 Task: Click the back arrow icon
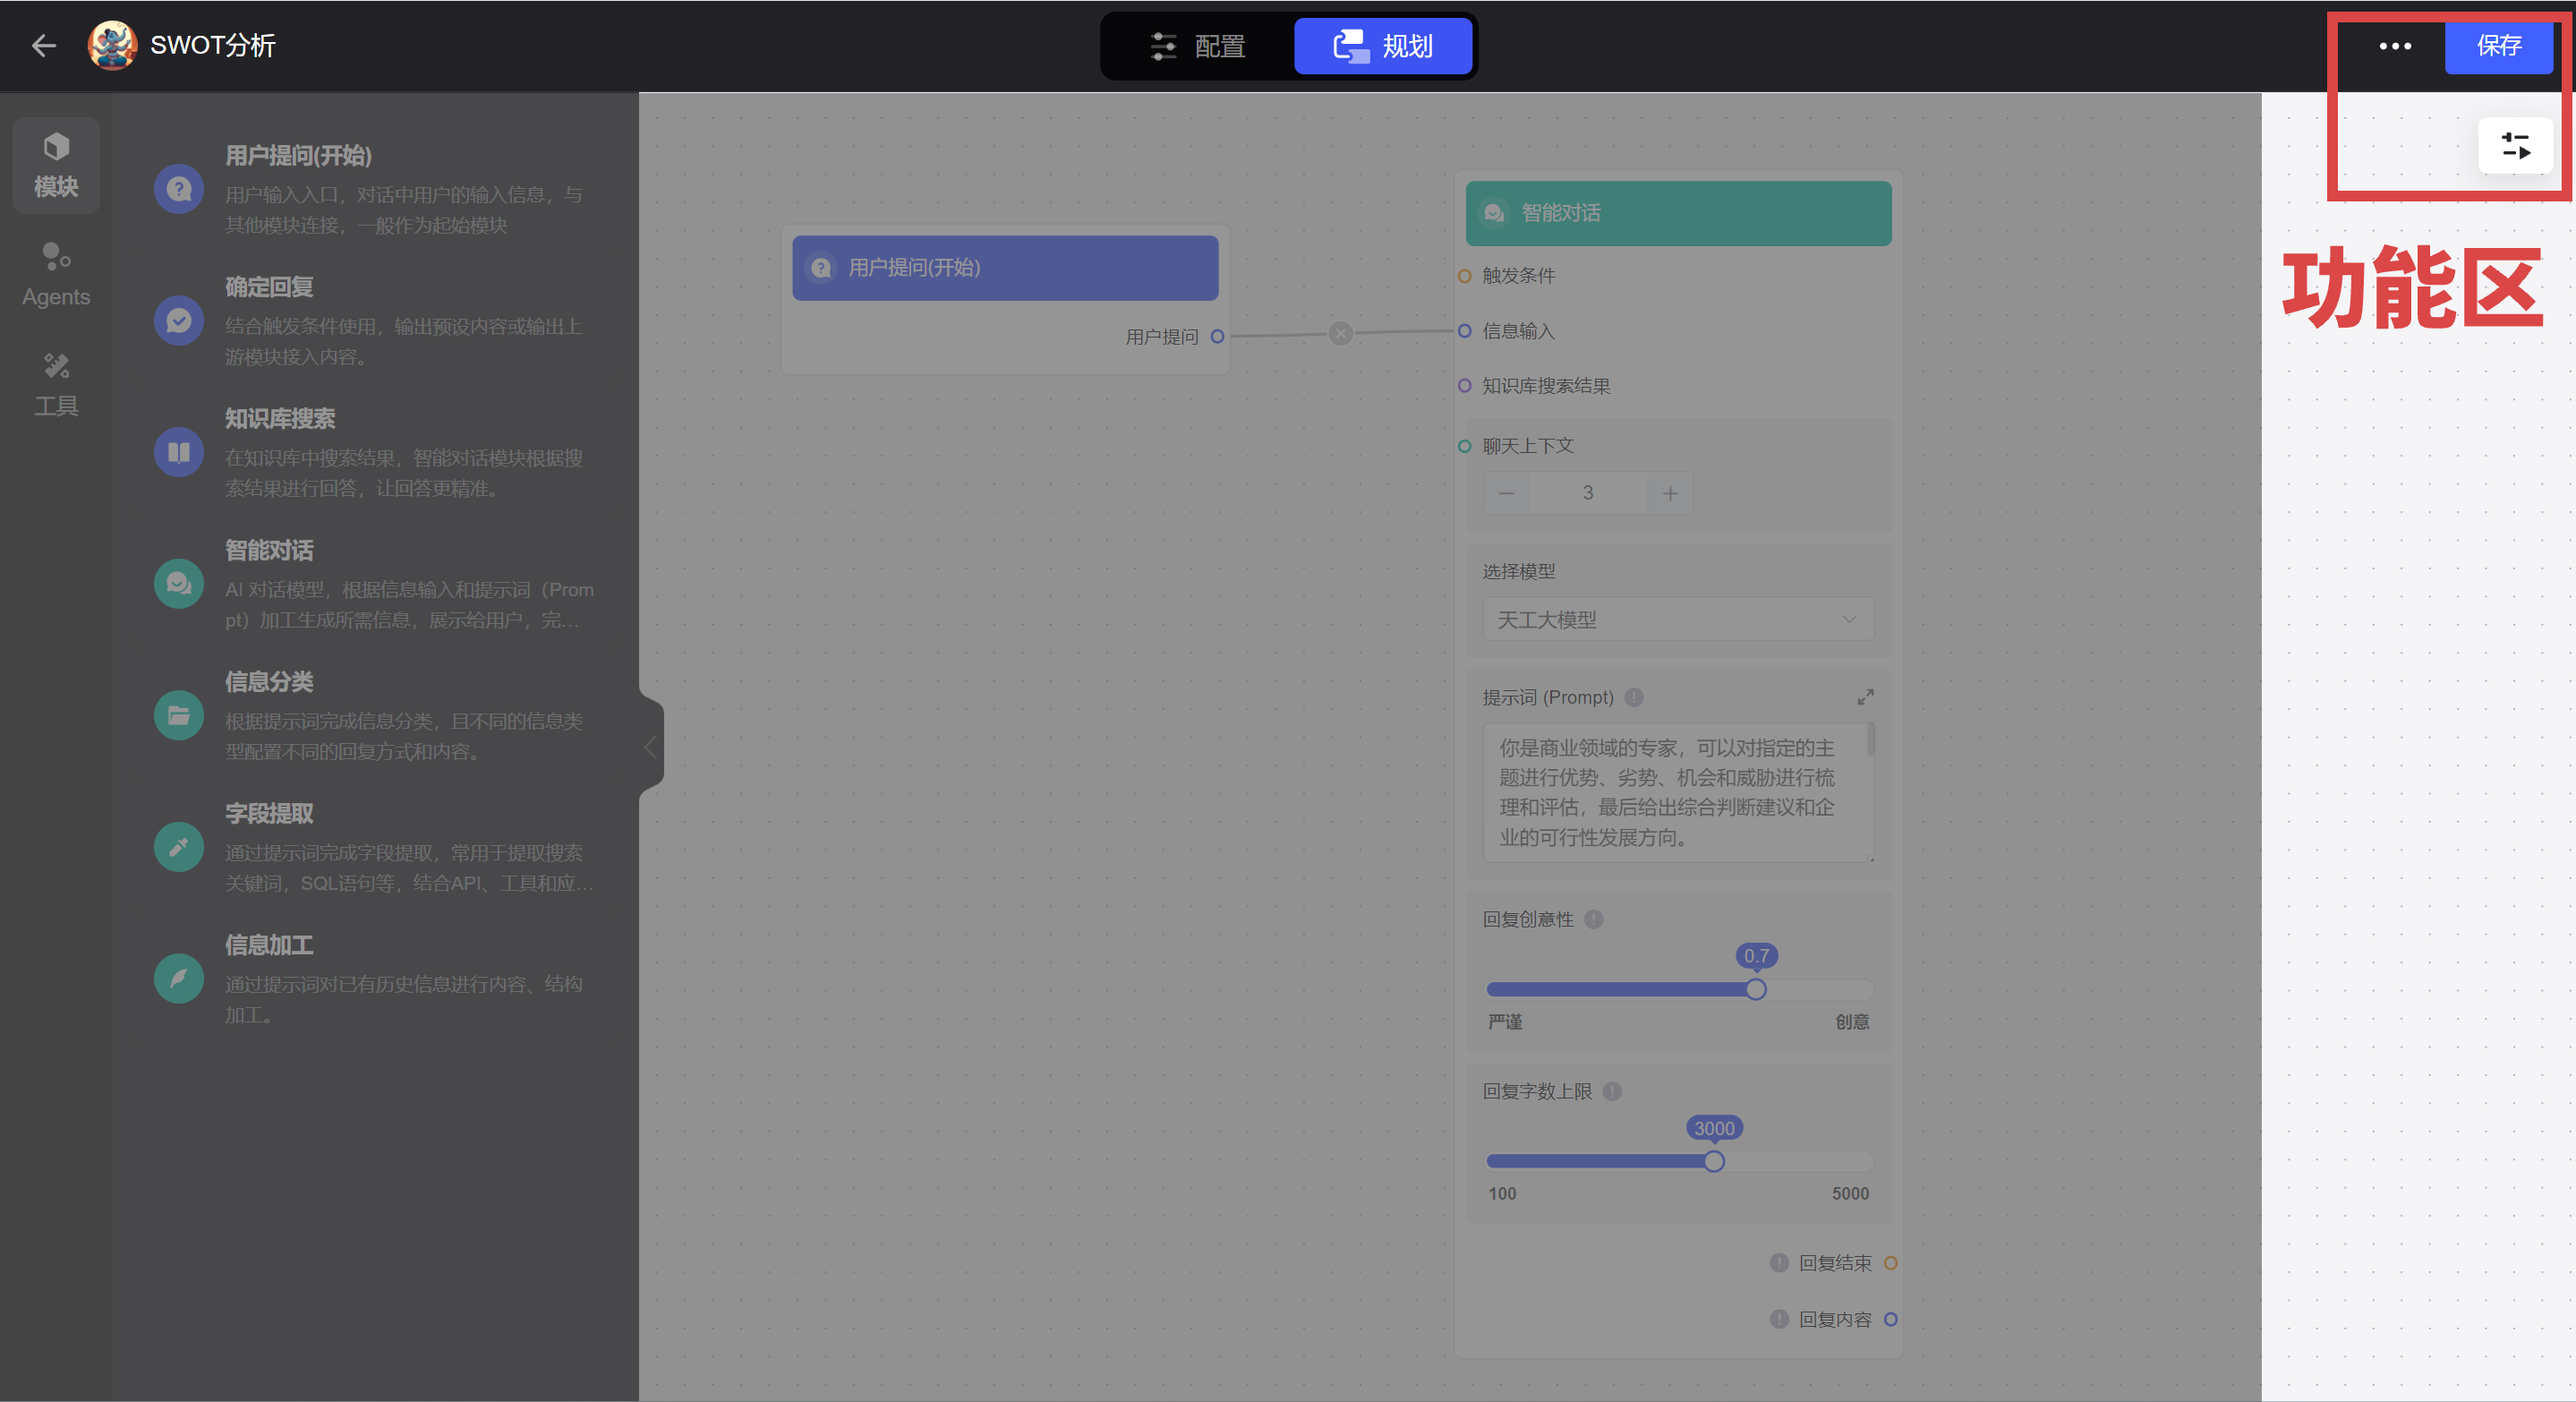click(x=43, y=45)
